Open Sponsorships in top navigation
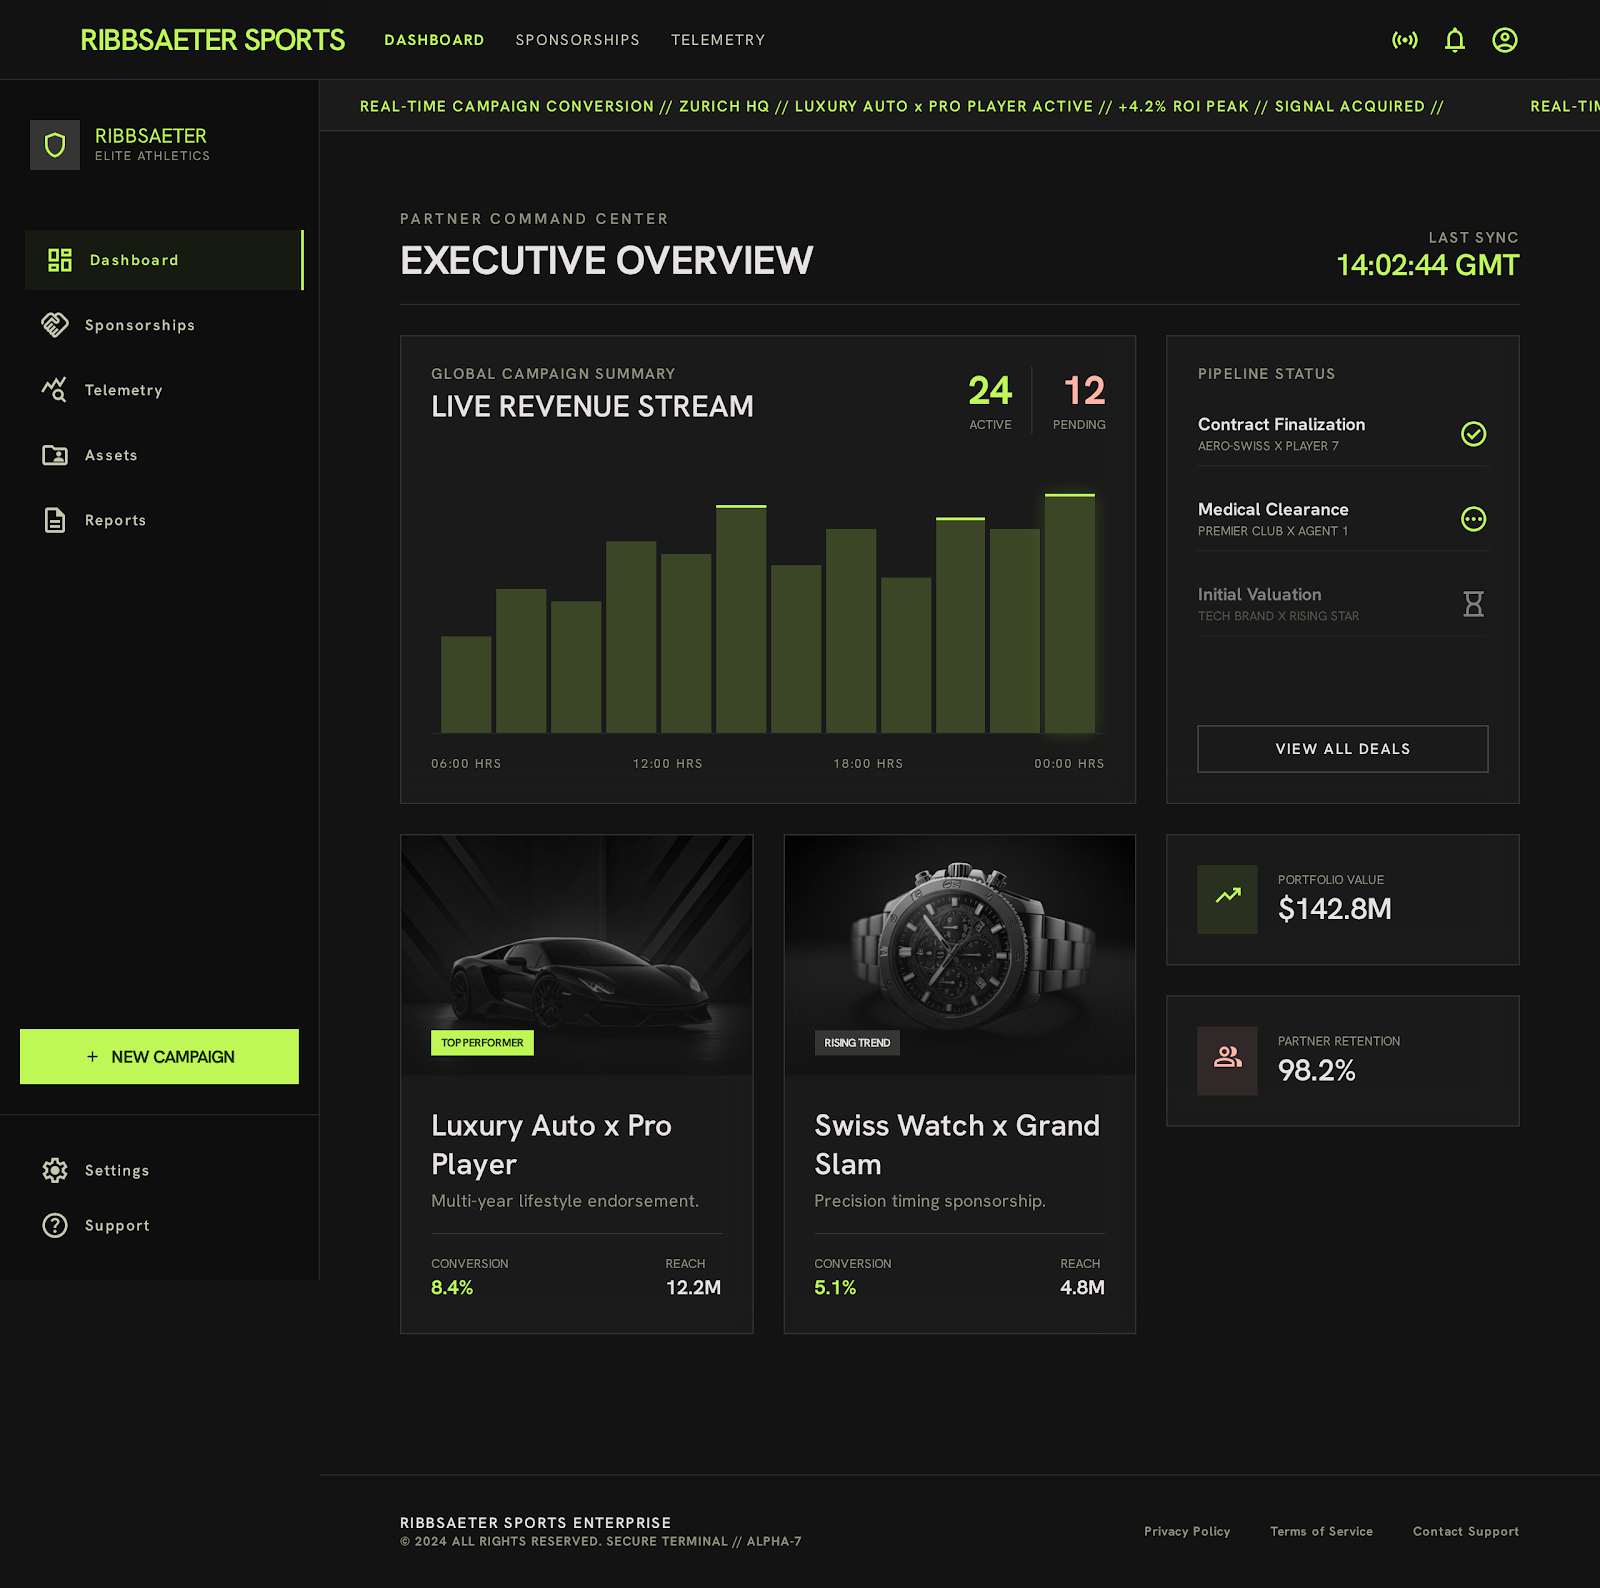Viewport: 1600px width, 1588px height. point(577,40)
